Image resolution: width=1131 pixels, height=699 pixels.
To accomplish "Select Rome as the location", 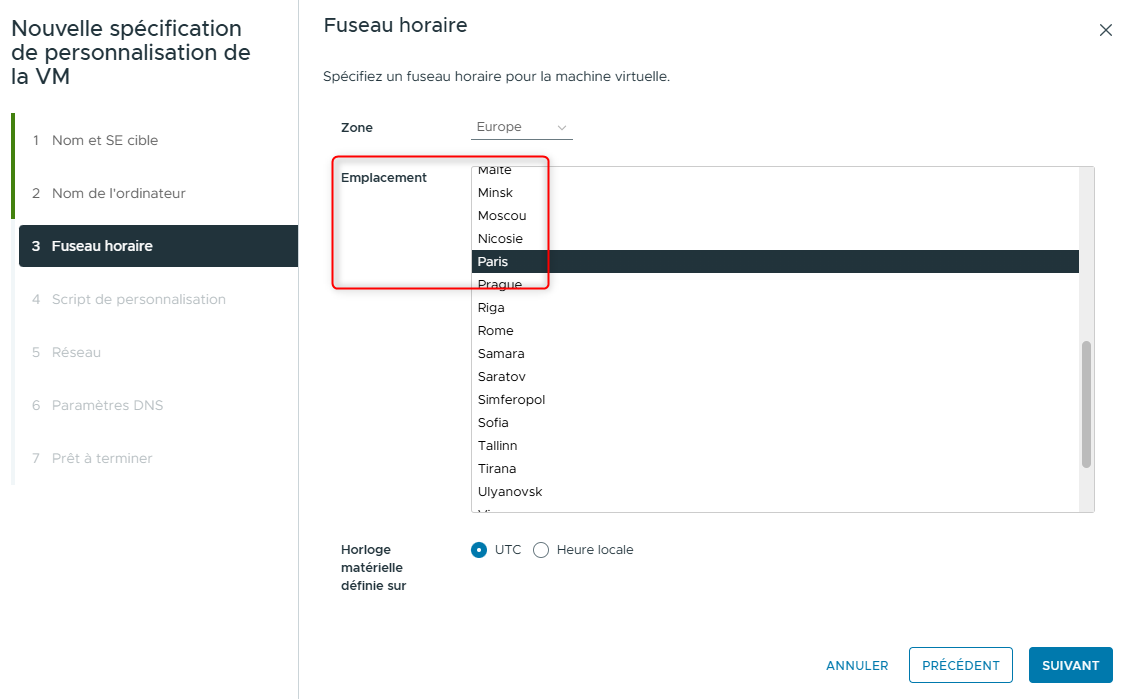I will [496, 331].
